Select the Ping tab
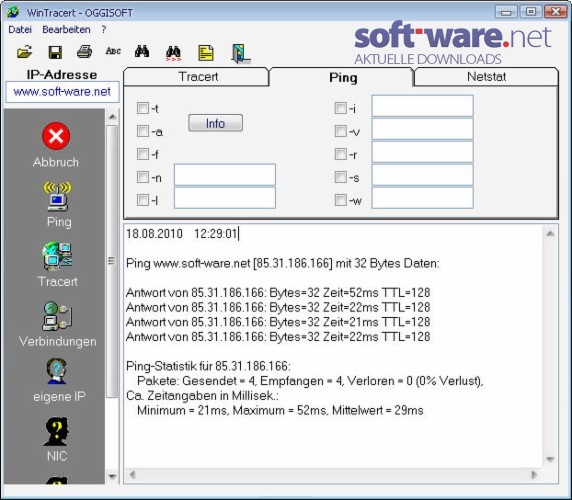 tap(342, 77)
